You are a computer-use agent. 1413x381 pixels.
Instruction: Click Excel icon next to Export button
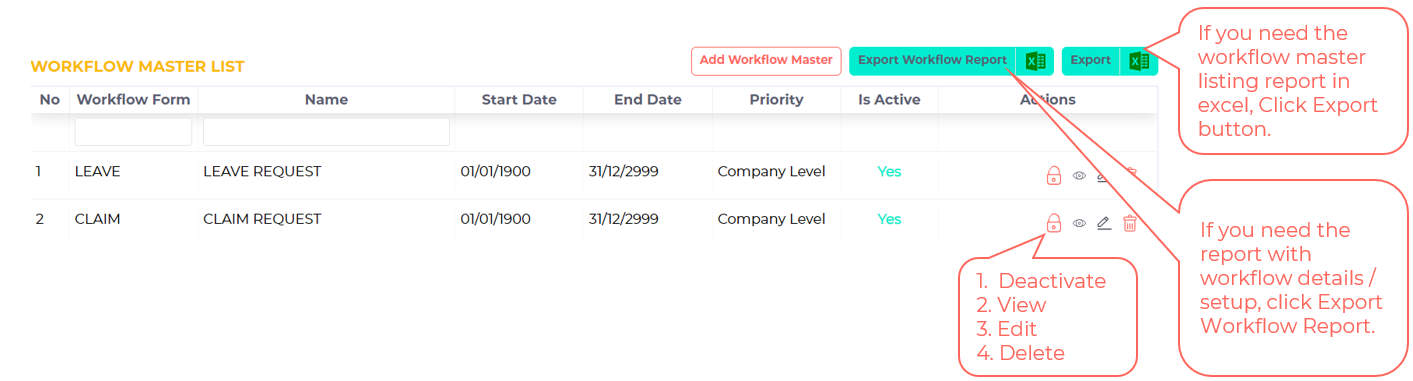coord(1139,61)
